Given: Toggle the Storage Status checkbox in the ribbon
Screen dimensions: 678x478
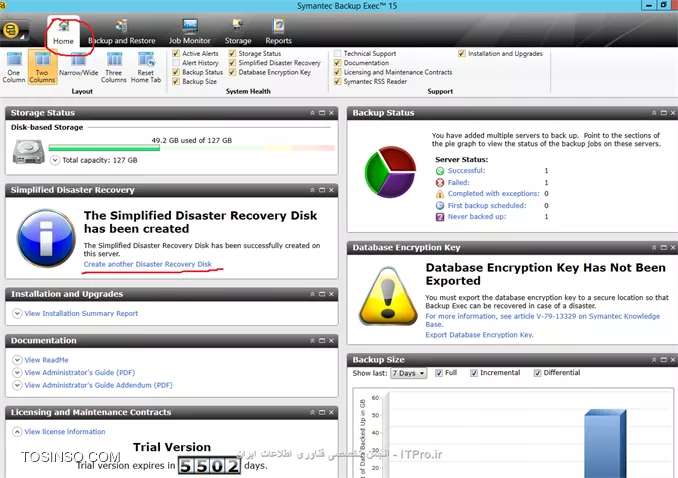Looking at the screenshot, I should [x=233, y=54].
